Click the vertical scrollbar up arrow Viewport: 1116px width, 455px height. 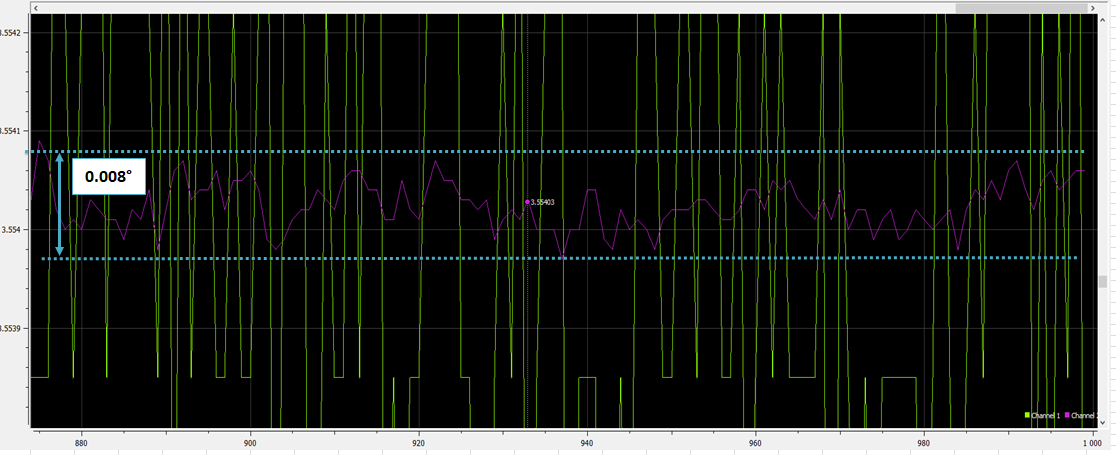click(1102, 20)
